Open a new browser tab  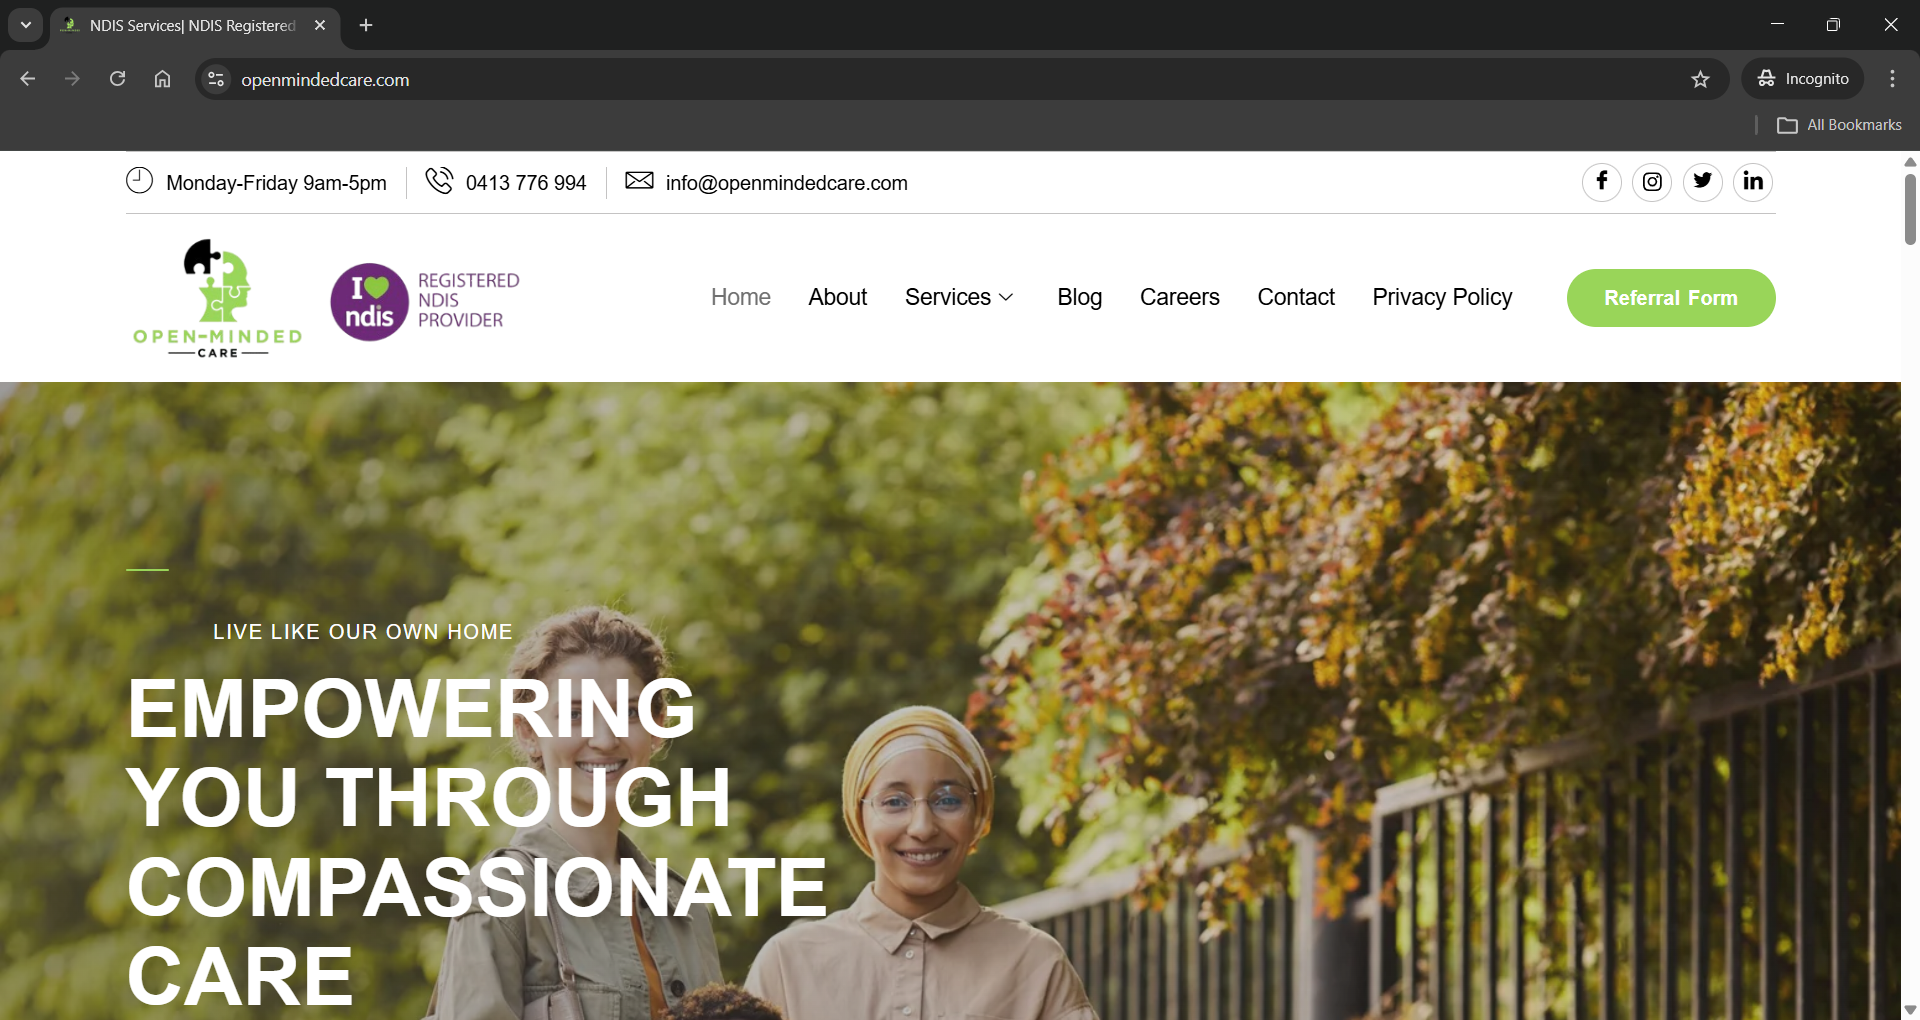366,25
